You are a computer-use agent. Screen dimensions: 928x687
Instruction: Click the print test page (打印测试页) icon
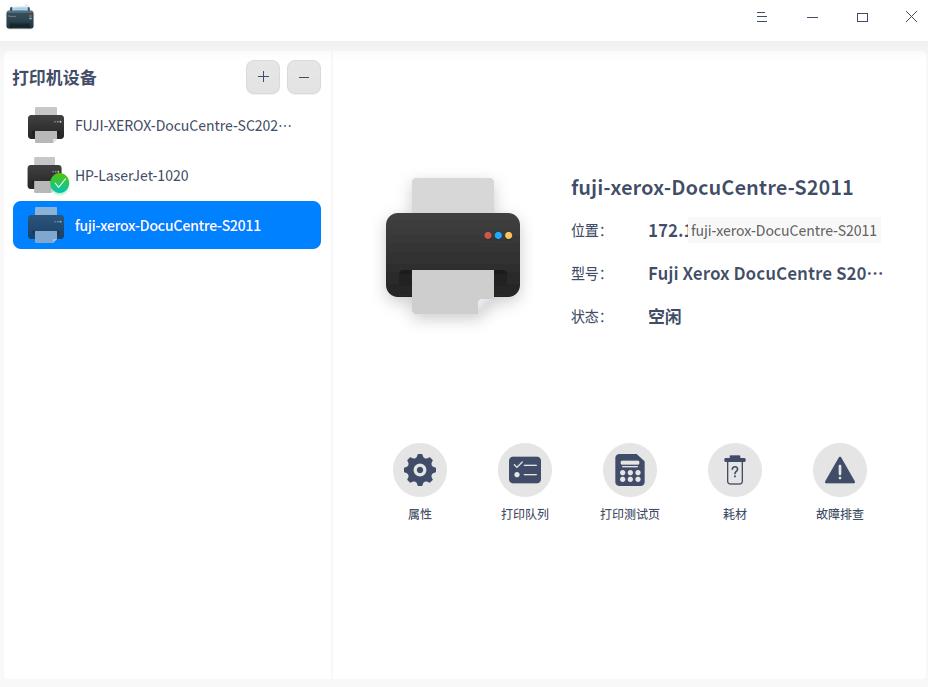pyautogui.click(x=630, y=470)
